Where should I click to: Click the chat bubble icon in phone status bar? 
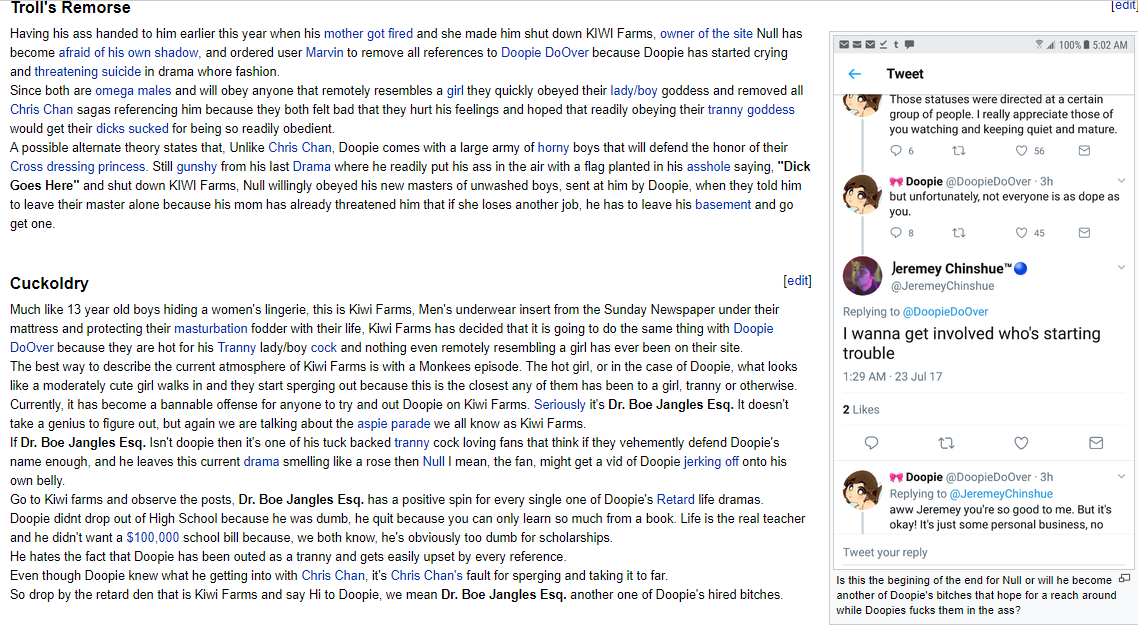(x=909, y=44)
